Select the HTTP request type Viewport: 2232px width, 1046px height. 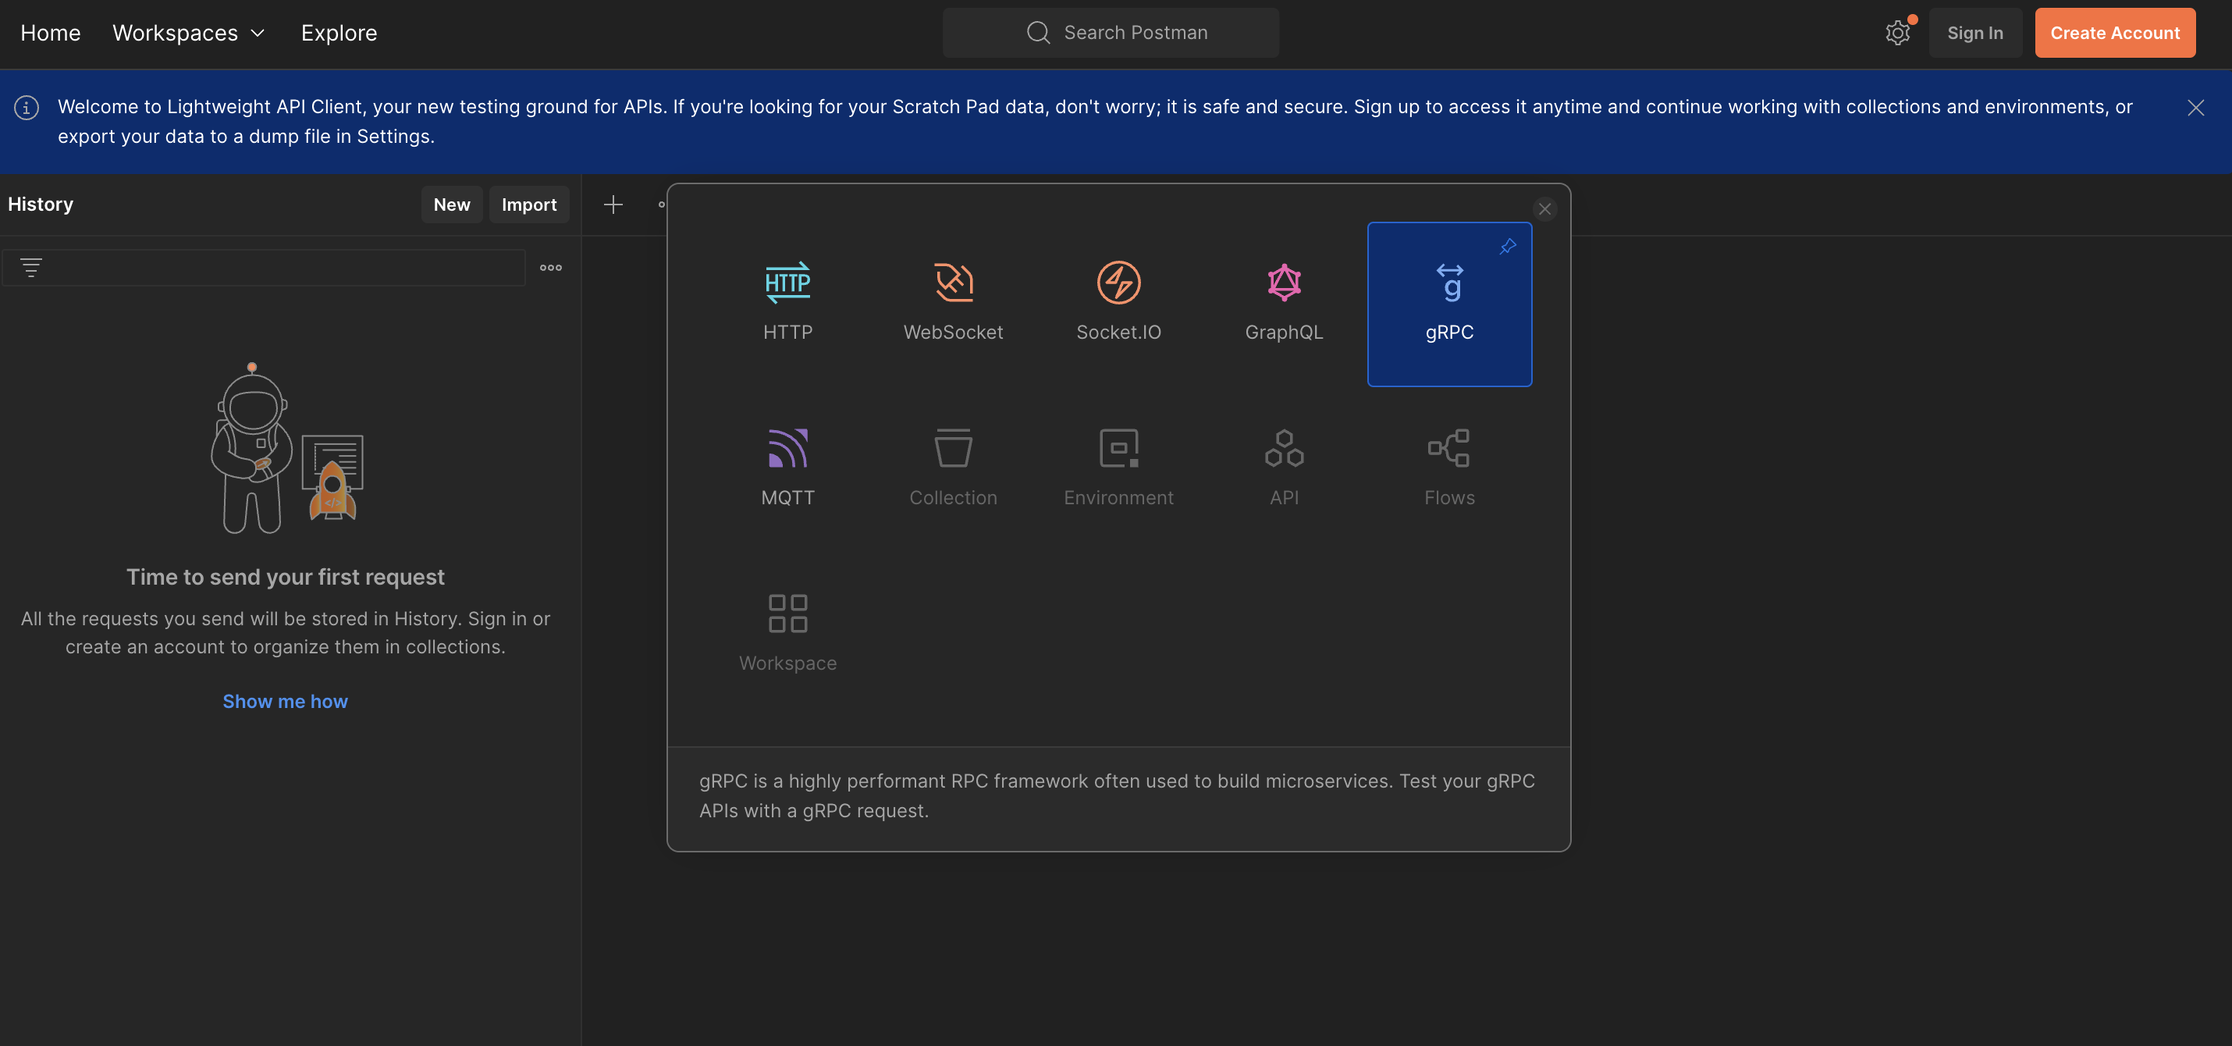(x=787, y=300)
